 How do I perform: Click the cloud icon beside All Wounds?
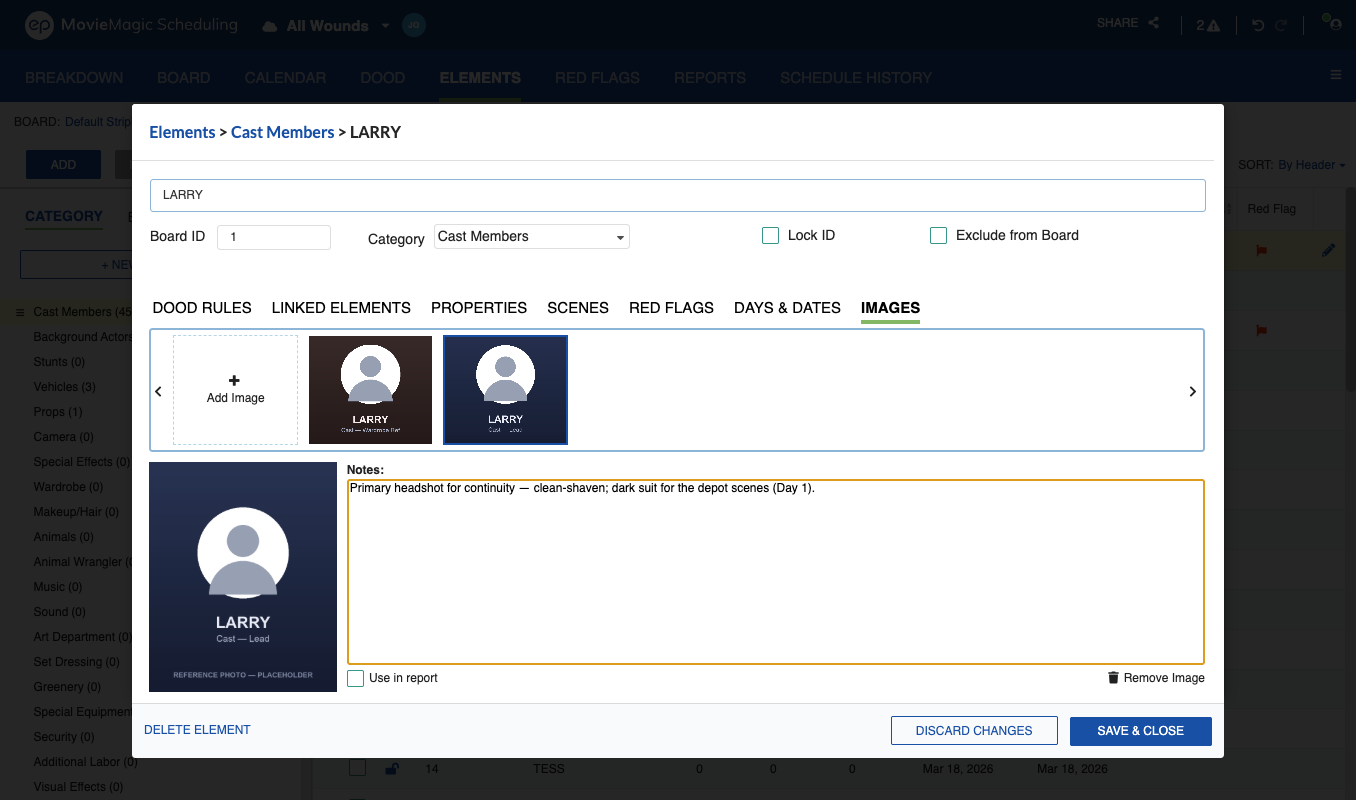click(270, 26)
